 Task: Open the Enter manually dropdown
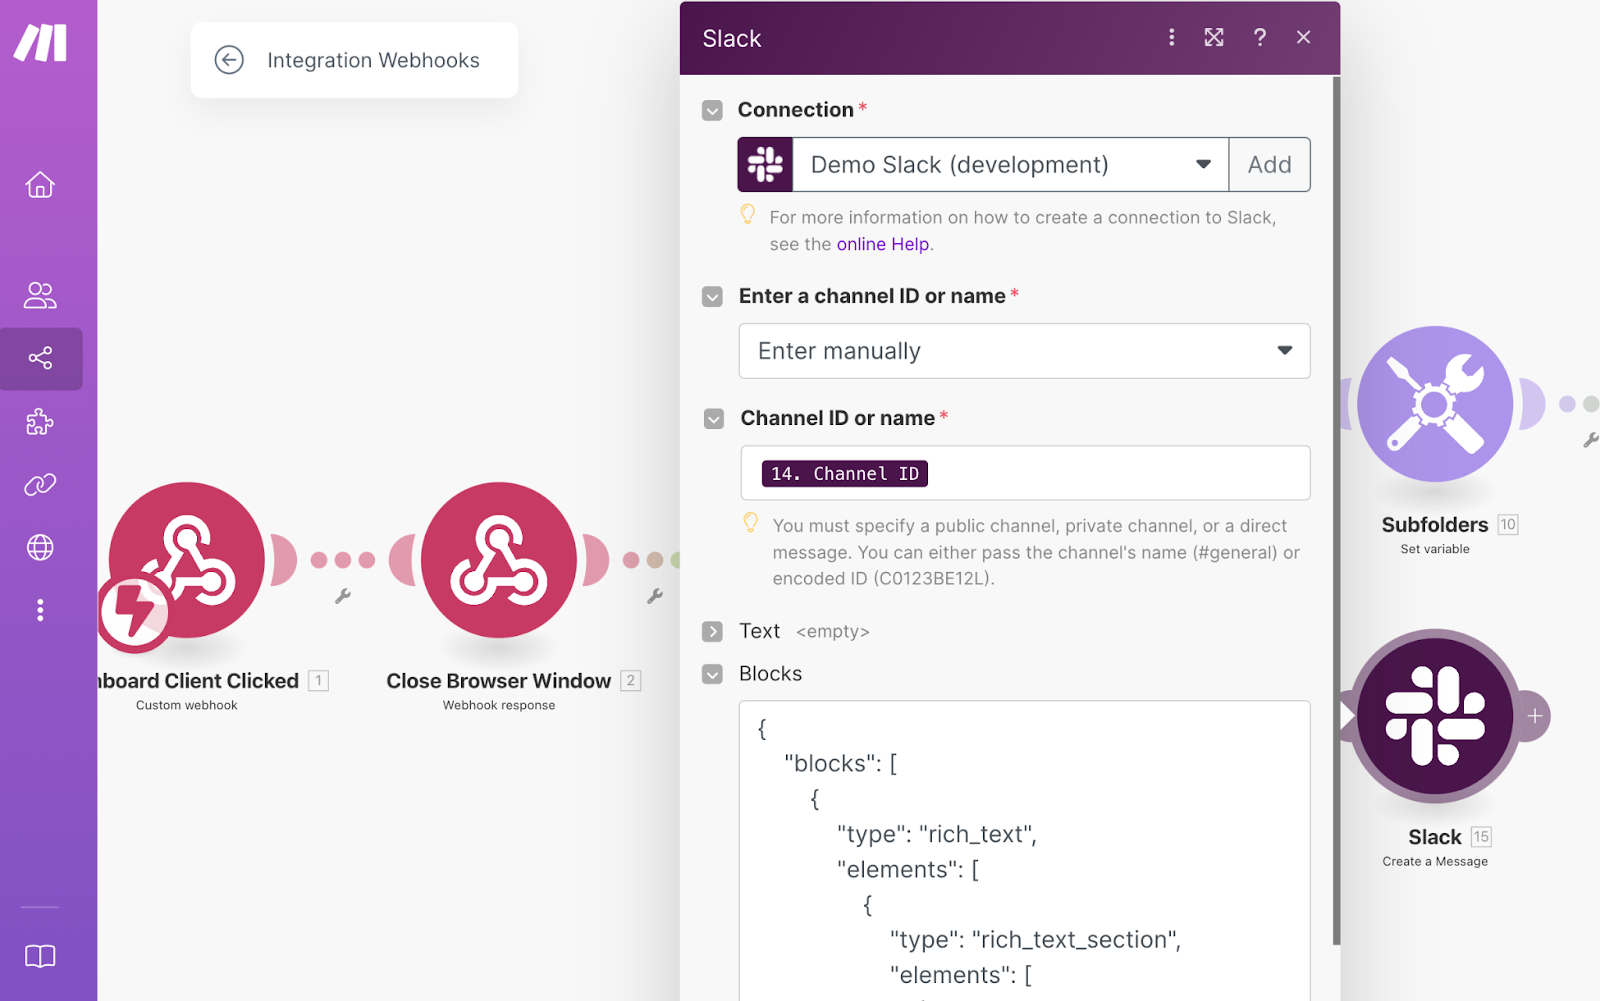click(1024, 351)
